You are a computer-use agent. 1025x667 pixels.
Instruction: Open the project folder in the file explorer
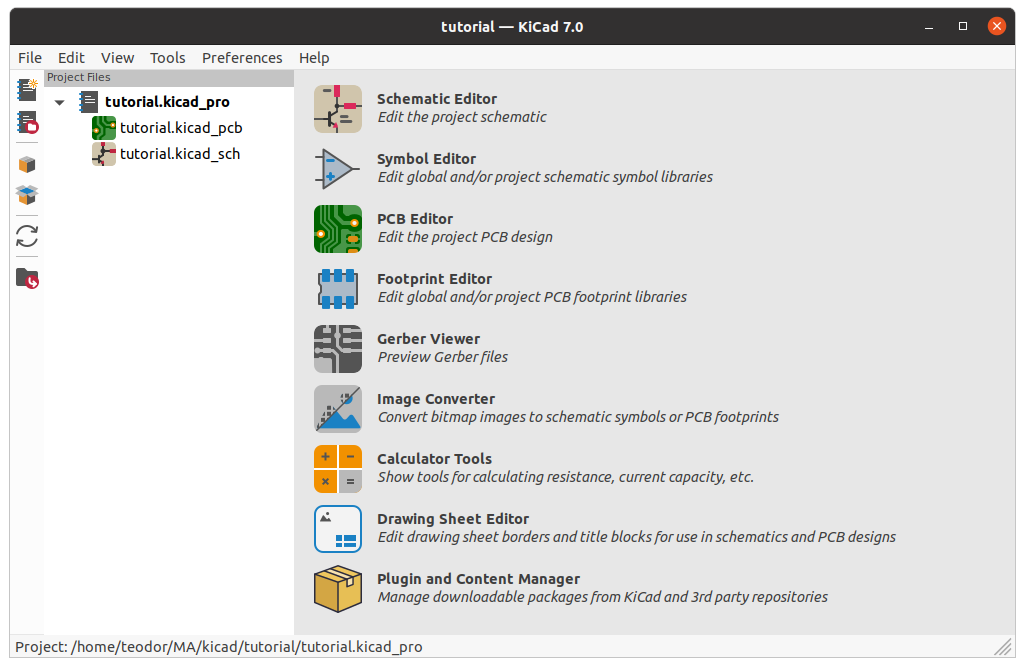pos(27,278)
